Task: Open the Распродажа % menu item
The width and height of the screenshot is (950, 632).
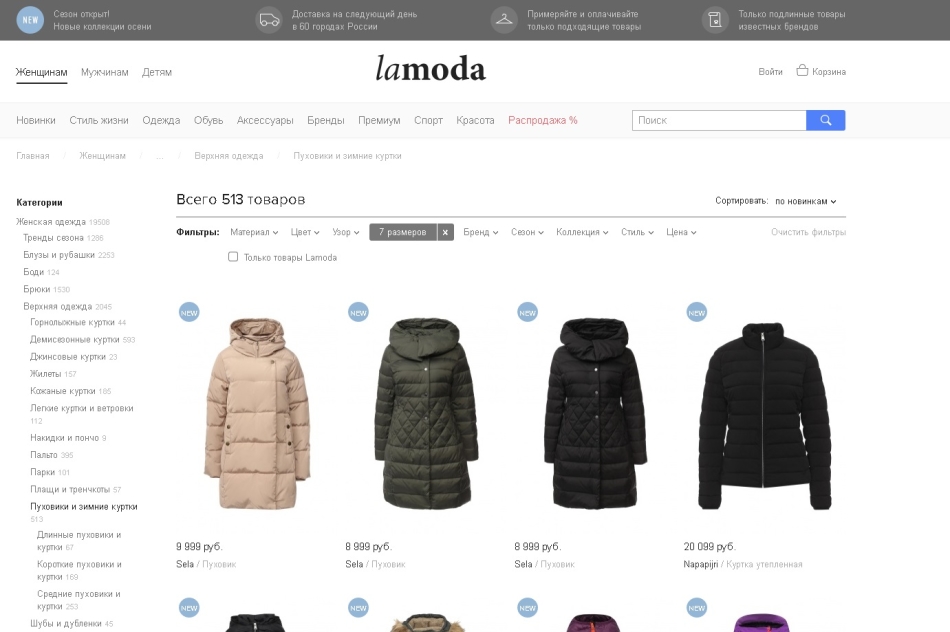Action: (x=543, y=120)
